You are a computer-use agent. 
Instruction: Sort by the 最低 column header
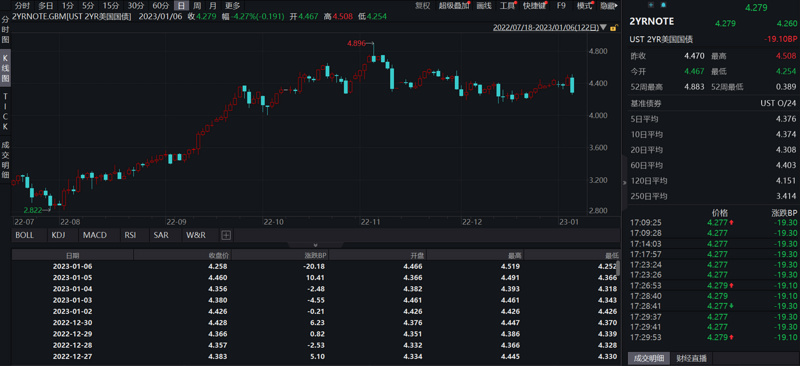pos(572,255)
